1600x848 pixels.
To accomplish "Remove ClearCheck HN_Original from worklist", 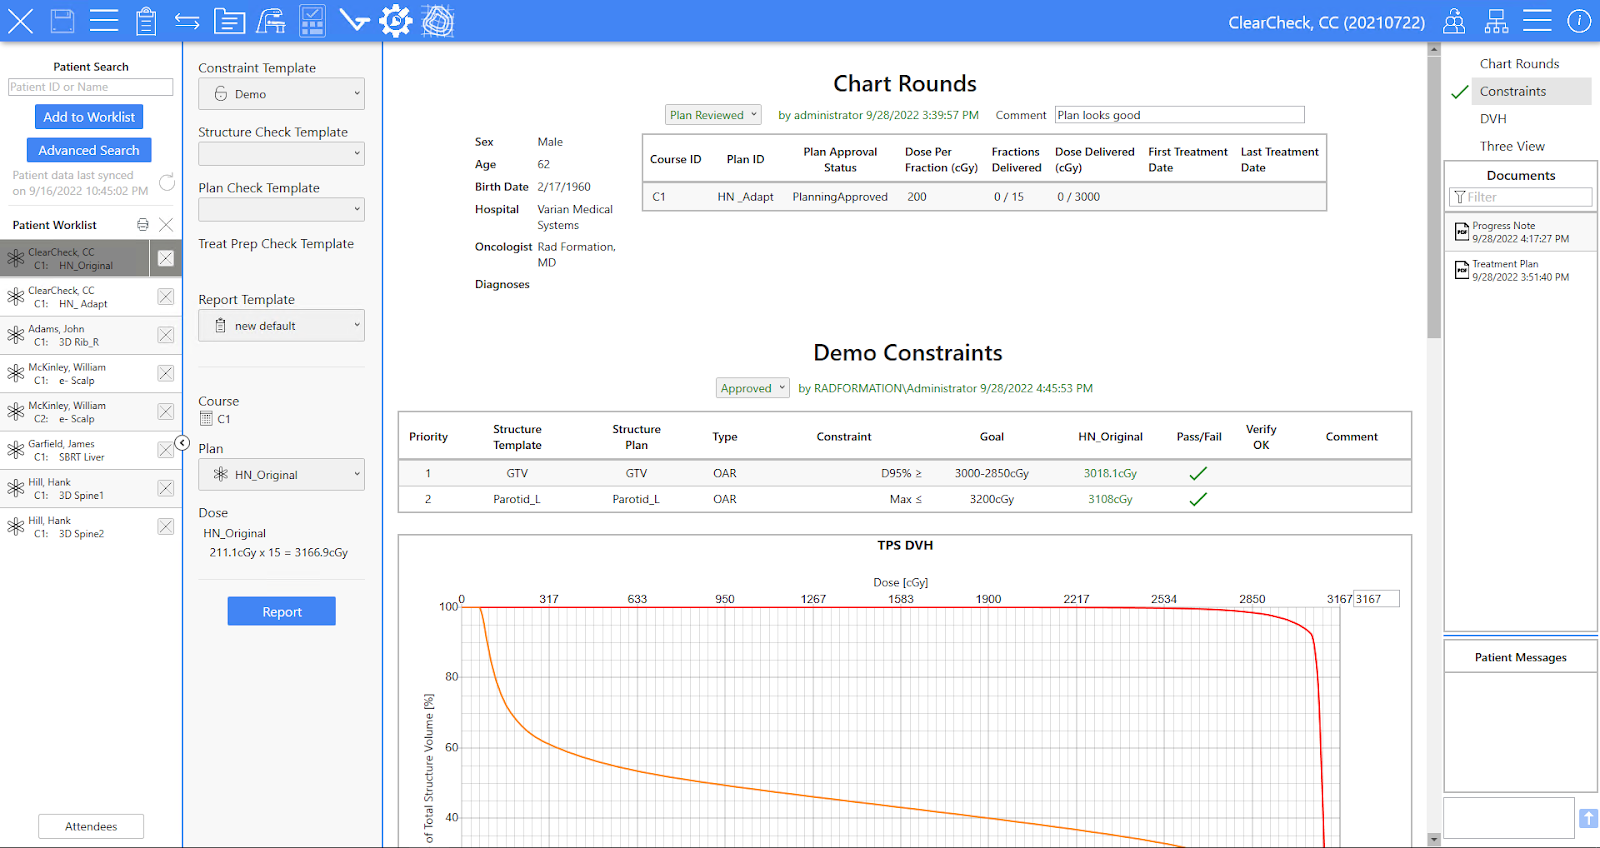I will (x=166, y=258).
